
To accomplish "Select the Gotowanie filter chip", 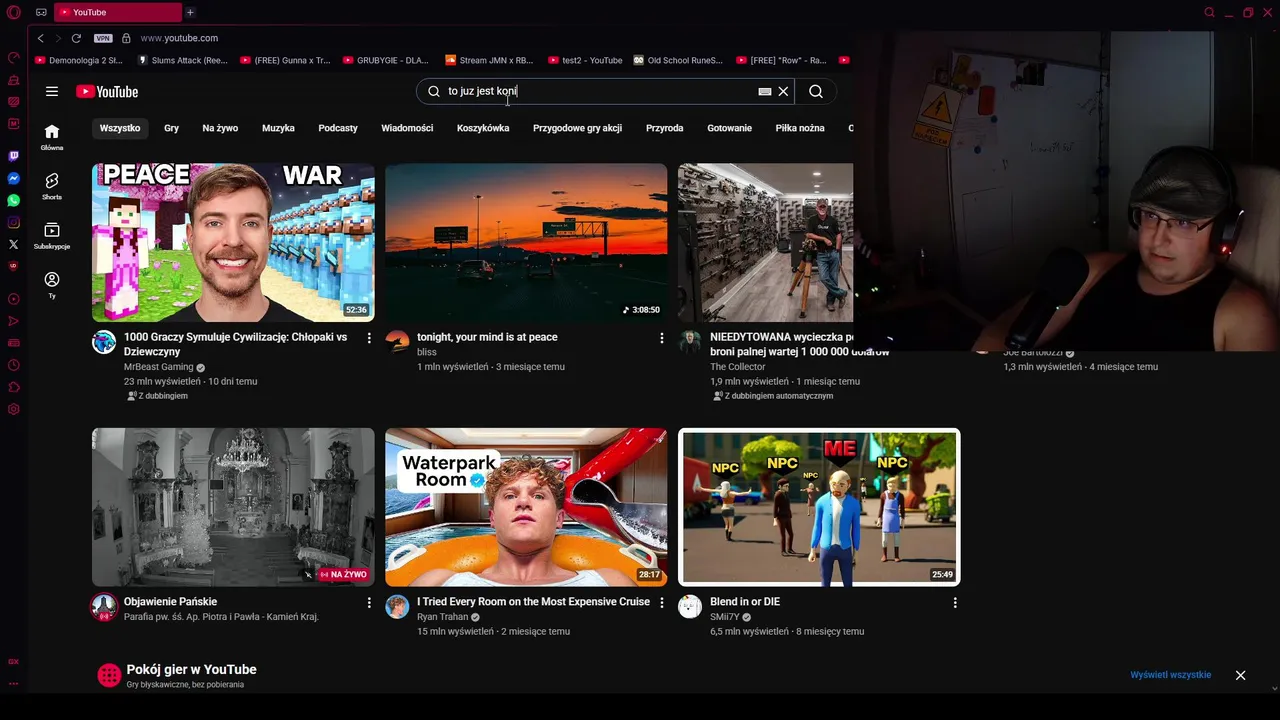I will pos(729,128).
